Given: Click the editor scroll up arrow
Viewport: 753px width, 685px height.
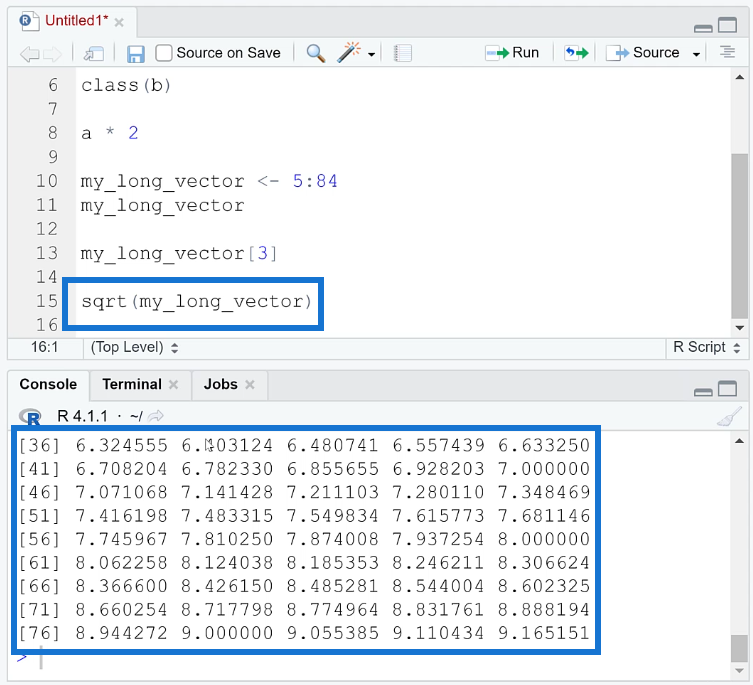Looking at the screenshot, I should coord(740,78).
